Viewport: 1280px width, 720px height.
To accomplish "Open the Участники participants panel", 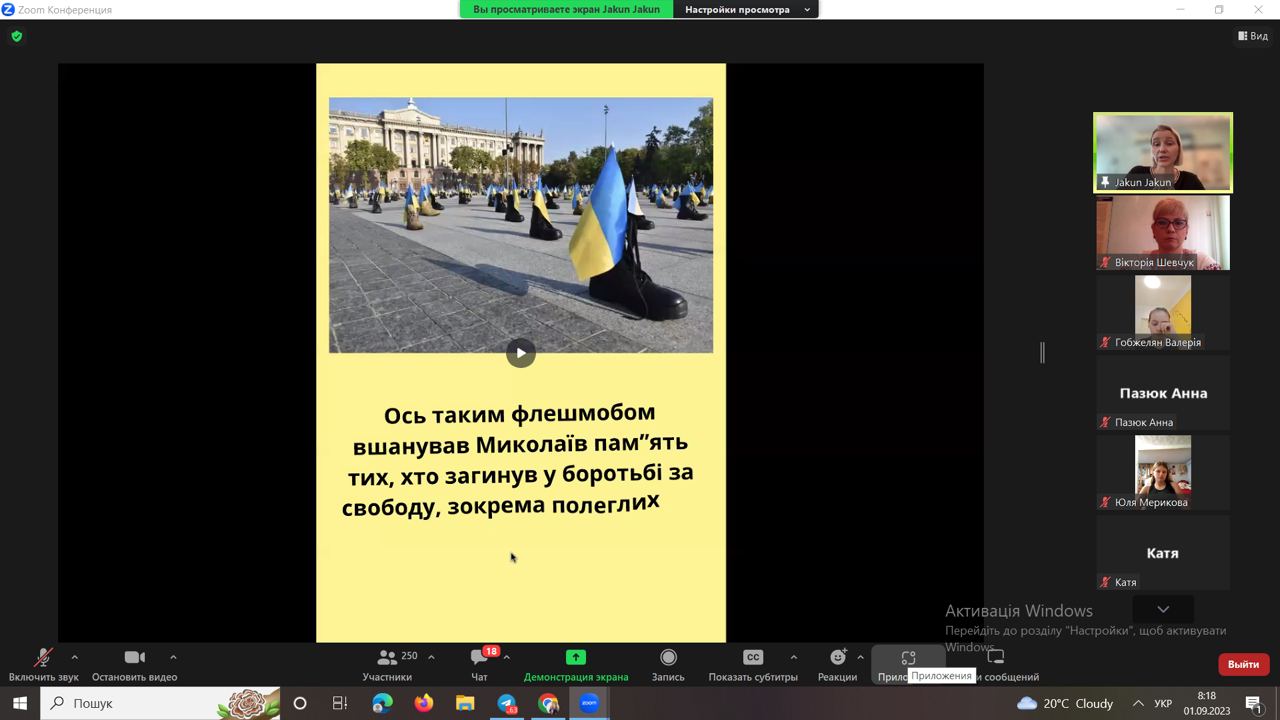I will [386, 658].
